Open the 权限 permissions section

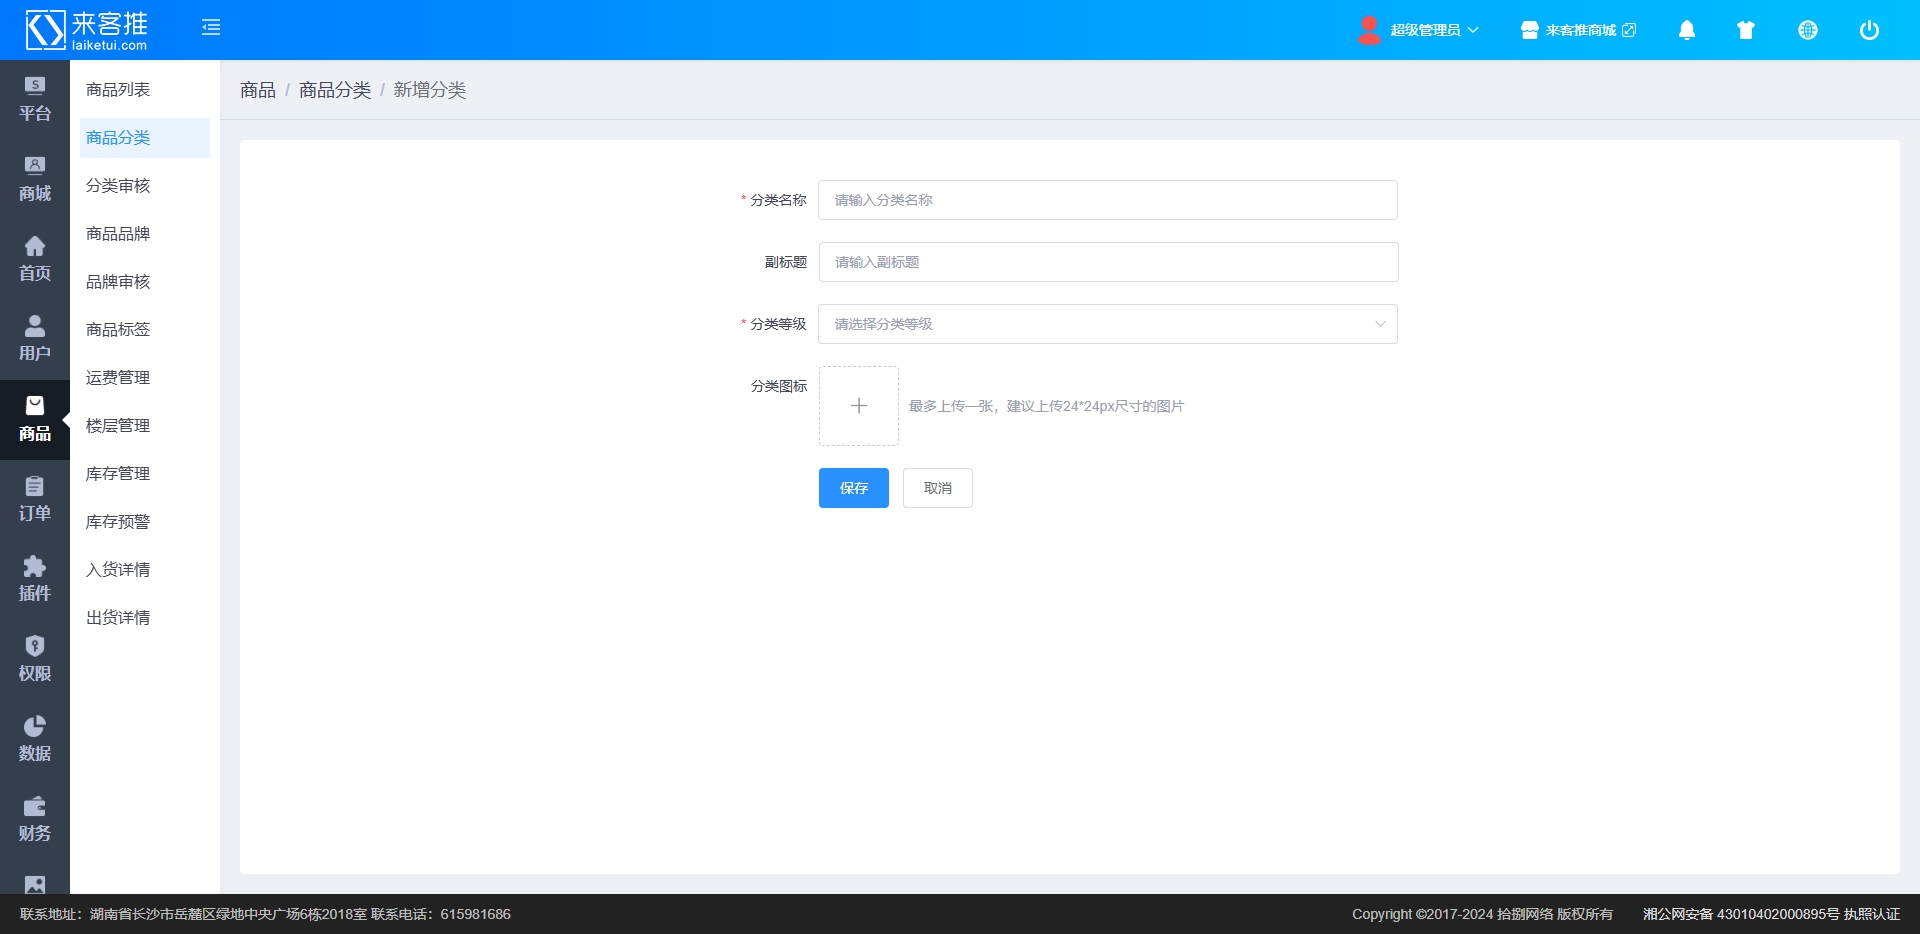pos(35,659)
